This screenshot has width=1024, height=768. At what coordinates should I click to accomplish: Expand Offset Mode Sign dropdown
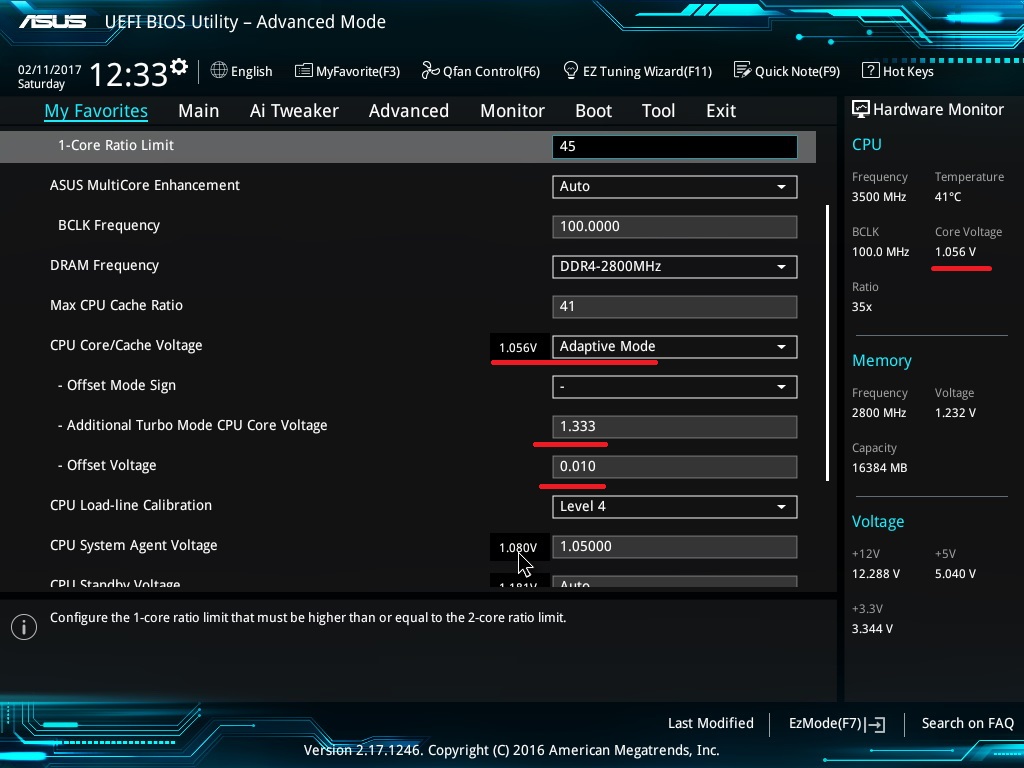click(675, 387)
